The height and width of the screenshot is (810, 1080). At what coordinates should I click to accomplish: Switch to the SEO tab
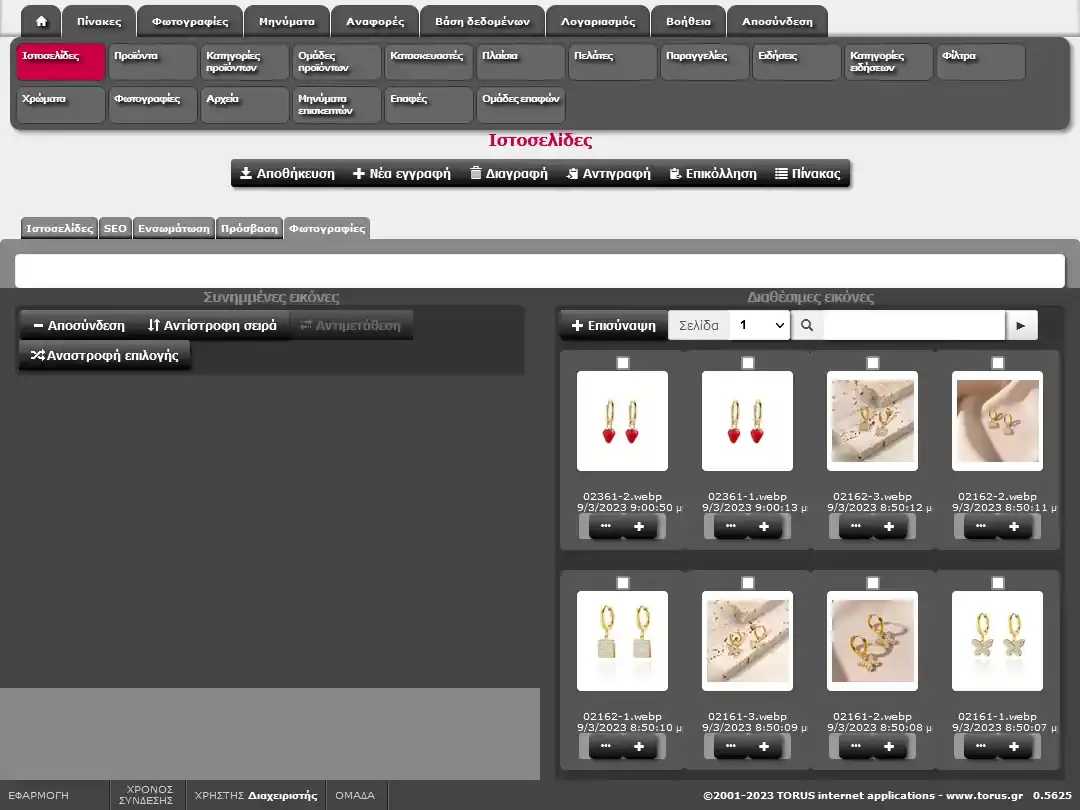click(x=115, y=228)
